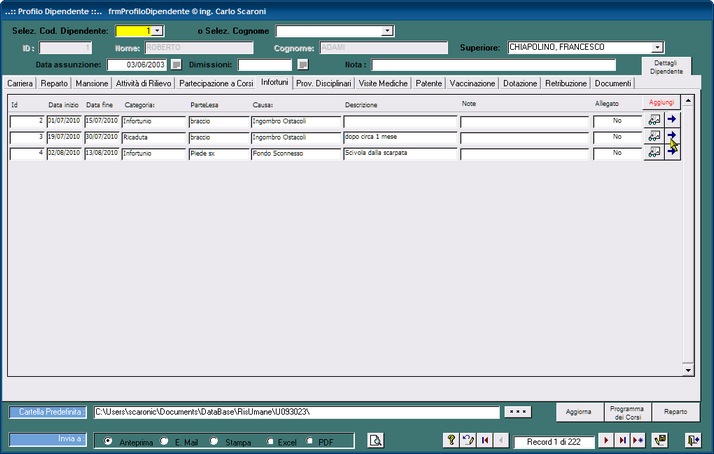
Task: Open the Vaccinazione tab
Action: [x=472, y=83]
